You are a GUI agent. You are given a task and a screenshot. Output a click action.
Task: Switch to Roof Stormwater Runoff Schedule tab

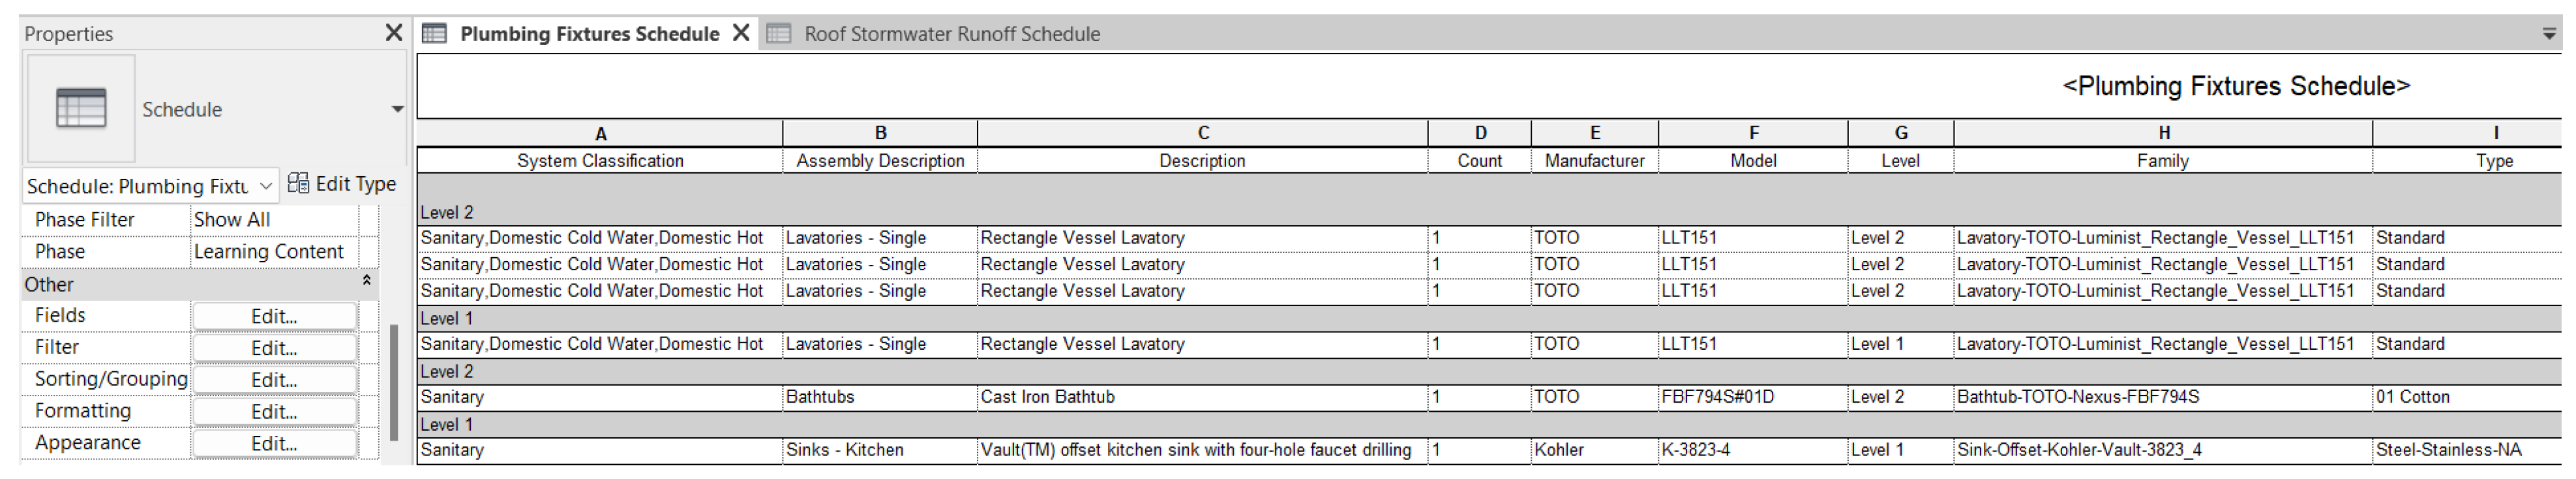coord(951,34)
